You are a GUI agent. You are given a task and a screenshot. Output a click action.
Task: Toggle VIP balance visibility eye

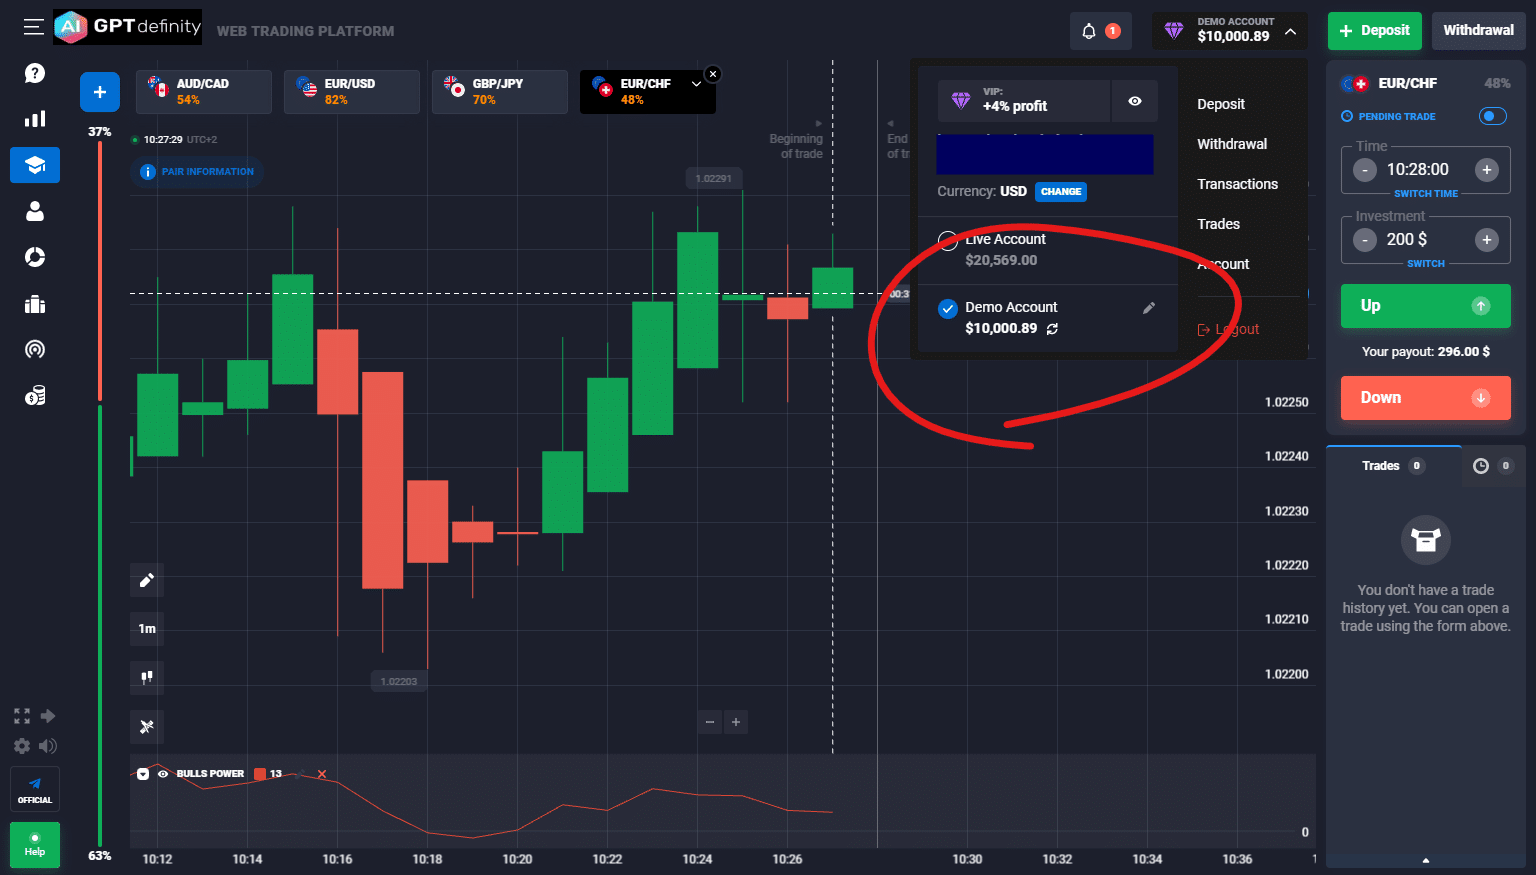click(1135, 101)
